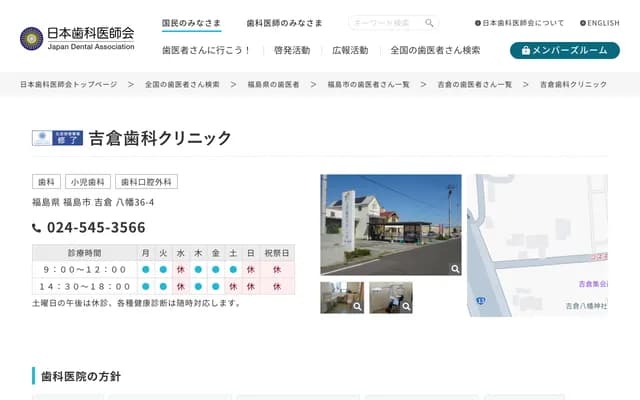
Task: Click the 祝祭日 column header
Action: pyautogui.click(x=277, y=253)
